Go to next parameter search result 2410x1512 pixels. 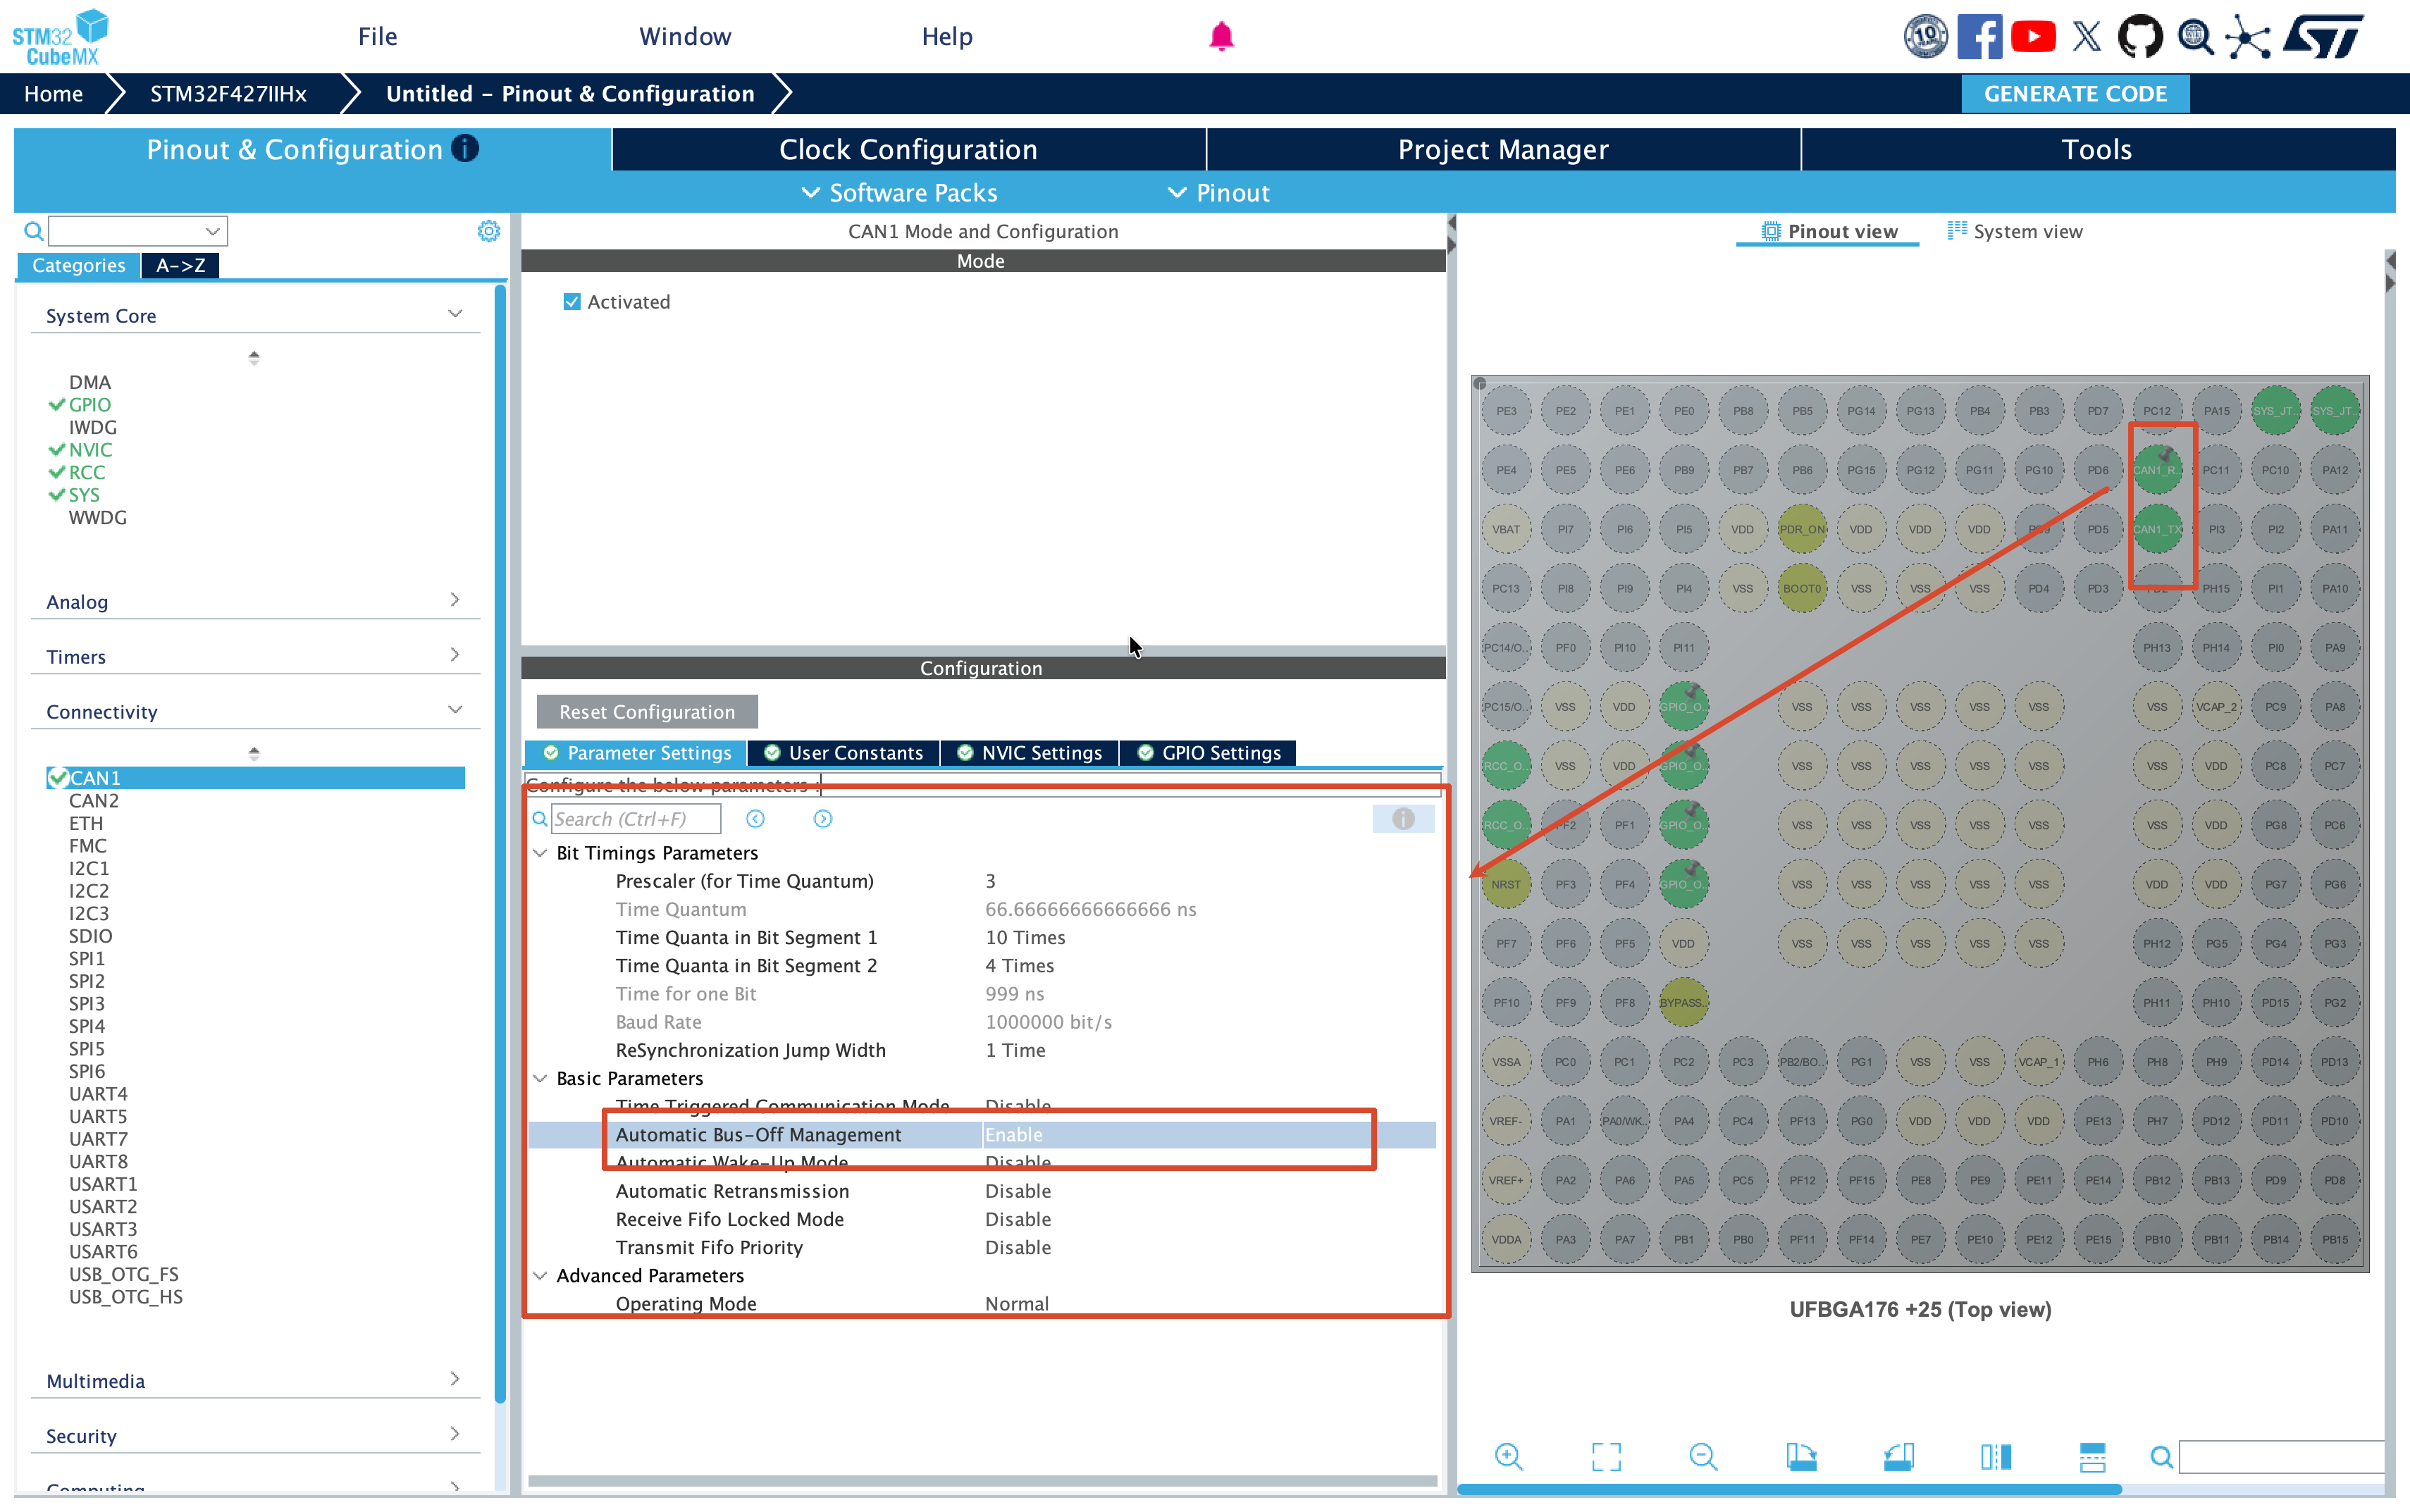822,819
